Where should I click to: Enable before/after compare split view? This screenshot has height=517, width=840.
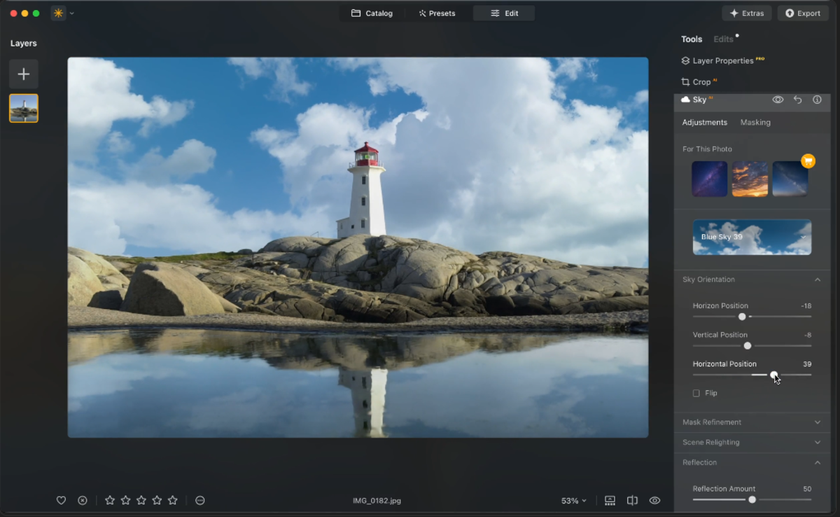[632, 500]
